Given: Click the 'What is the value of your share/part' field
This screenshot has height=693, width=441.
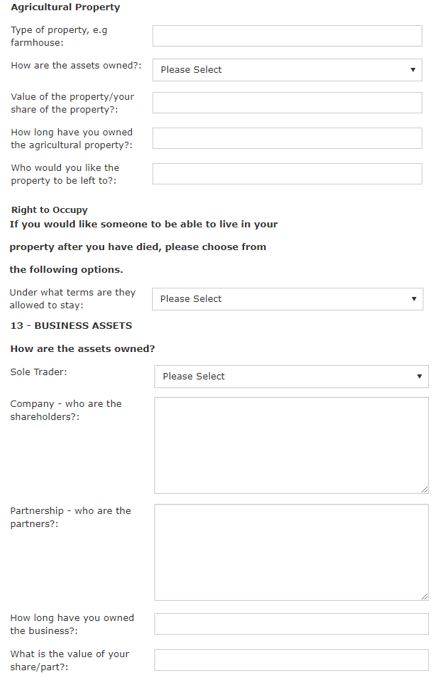Looking at the screenshot, I should (291, 660).
